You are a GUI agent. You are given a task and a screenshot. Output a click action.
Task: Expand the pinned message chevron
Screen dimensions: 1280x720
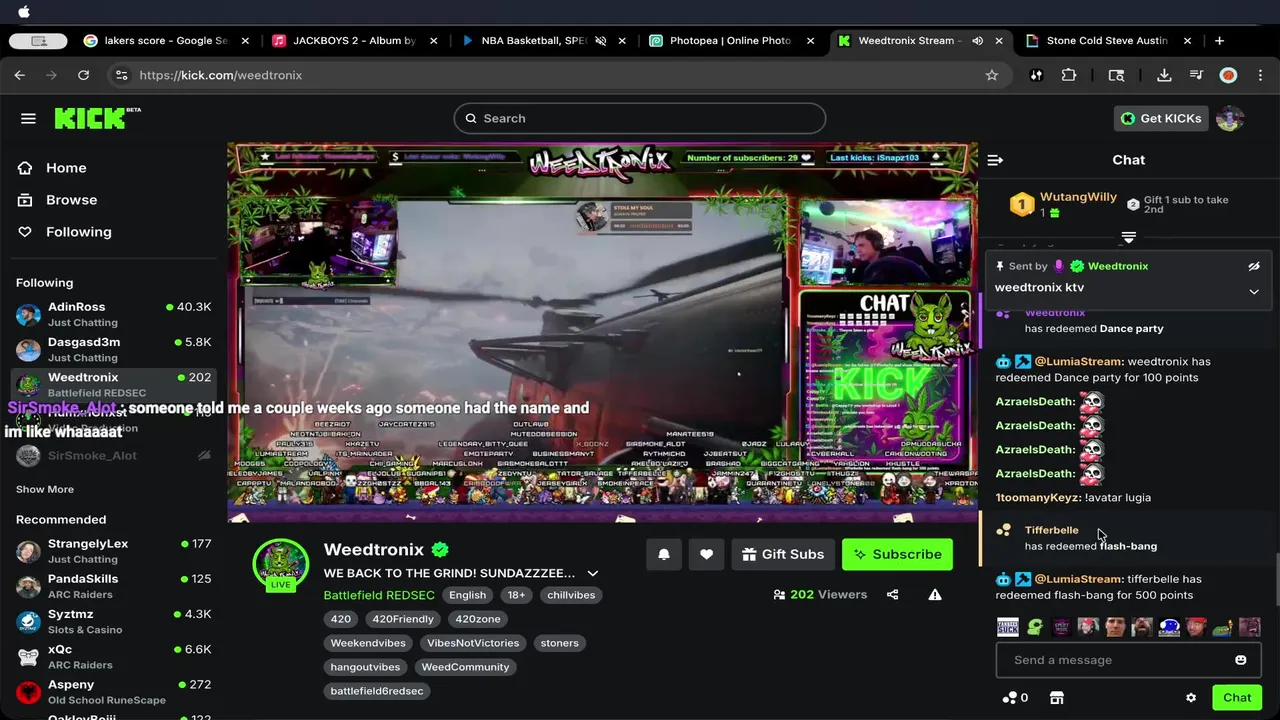coord(1254,291)
